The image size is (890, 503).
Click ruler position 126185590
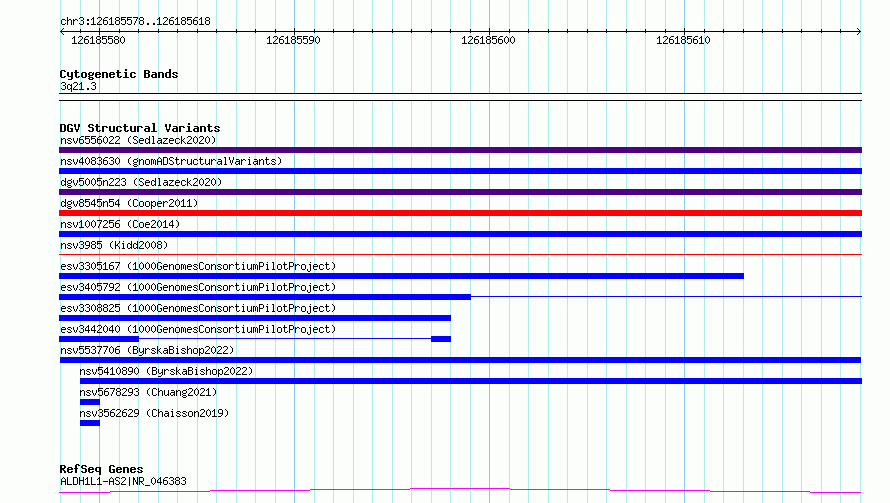[293, 40]
